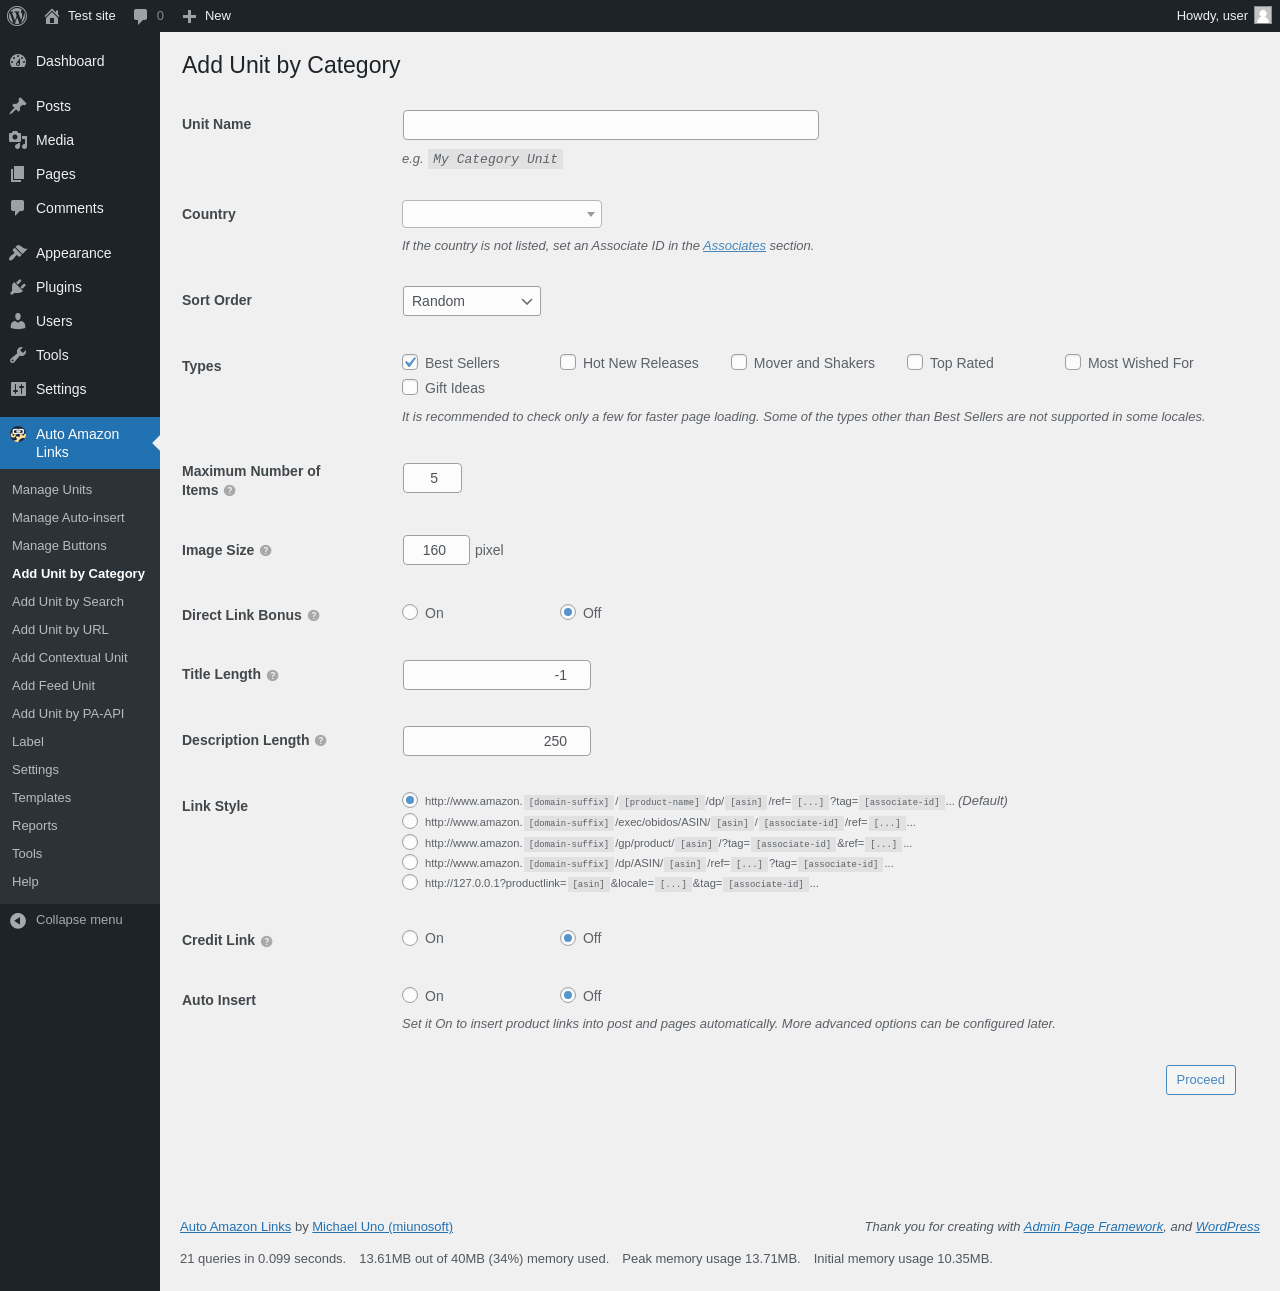The width and height of the screenshot is (1280, 1291).
Task: Open the Michael Uno (miunosoft) link
Action: pos(382,1227)
